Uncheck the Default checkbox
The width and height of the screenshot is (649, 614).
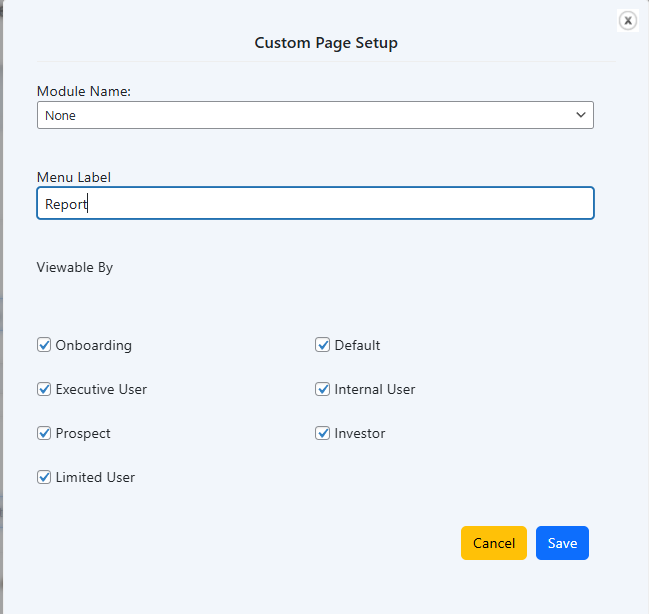(x=323, y=345)
